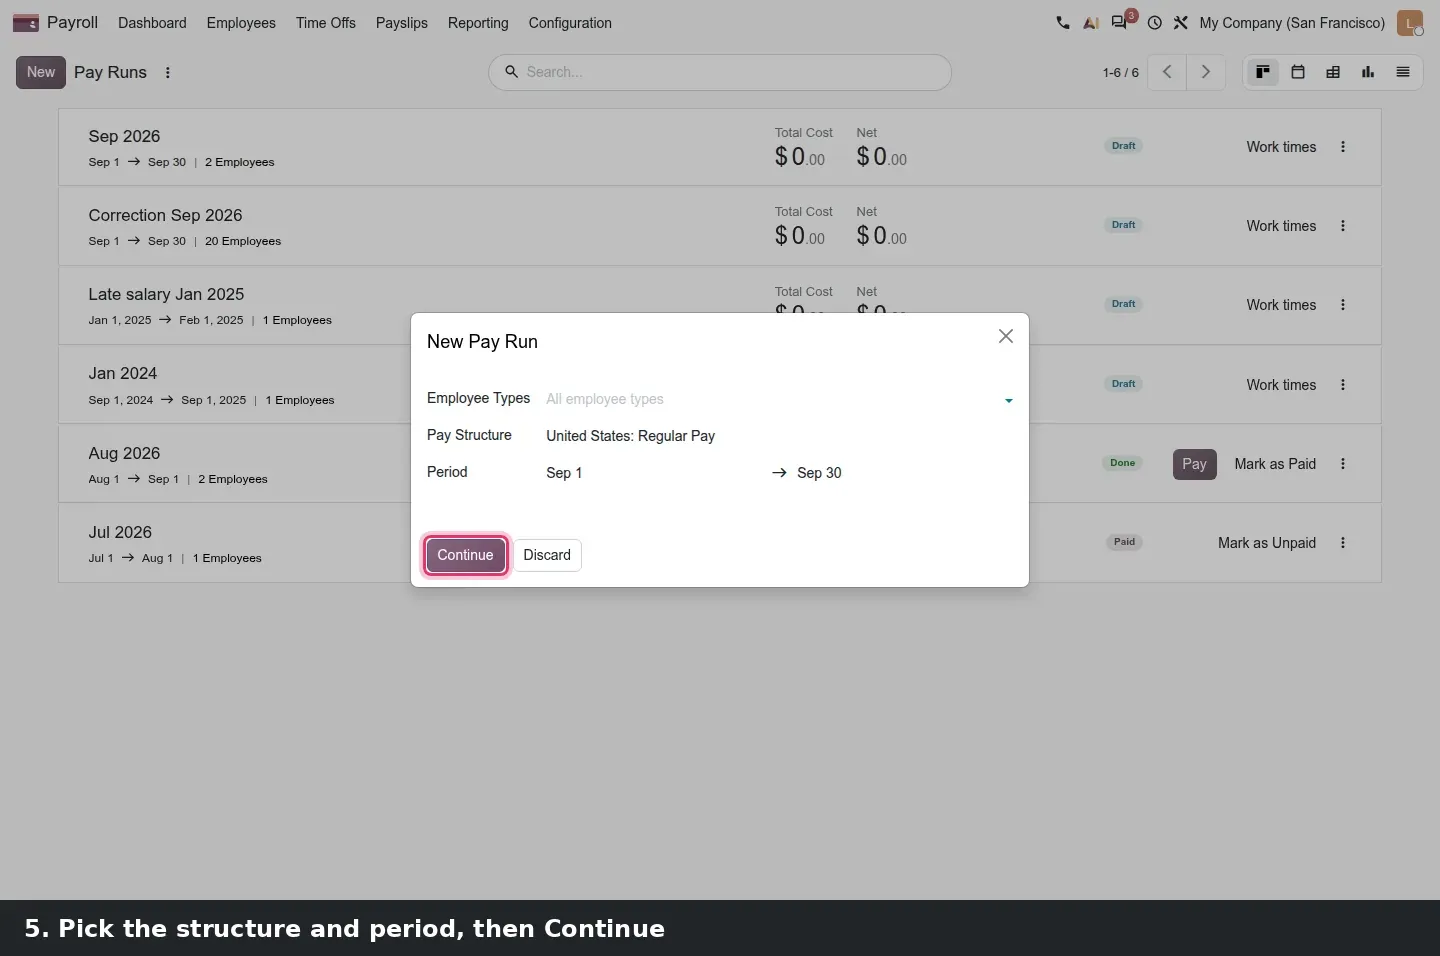Click the Employee Types input field
The height and width of the screenshot is (956, 1440).
click(x=770, y=399)
